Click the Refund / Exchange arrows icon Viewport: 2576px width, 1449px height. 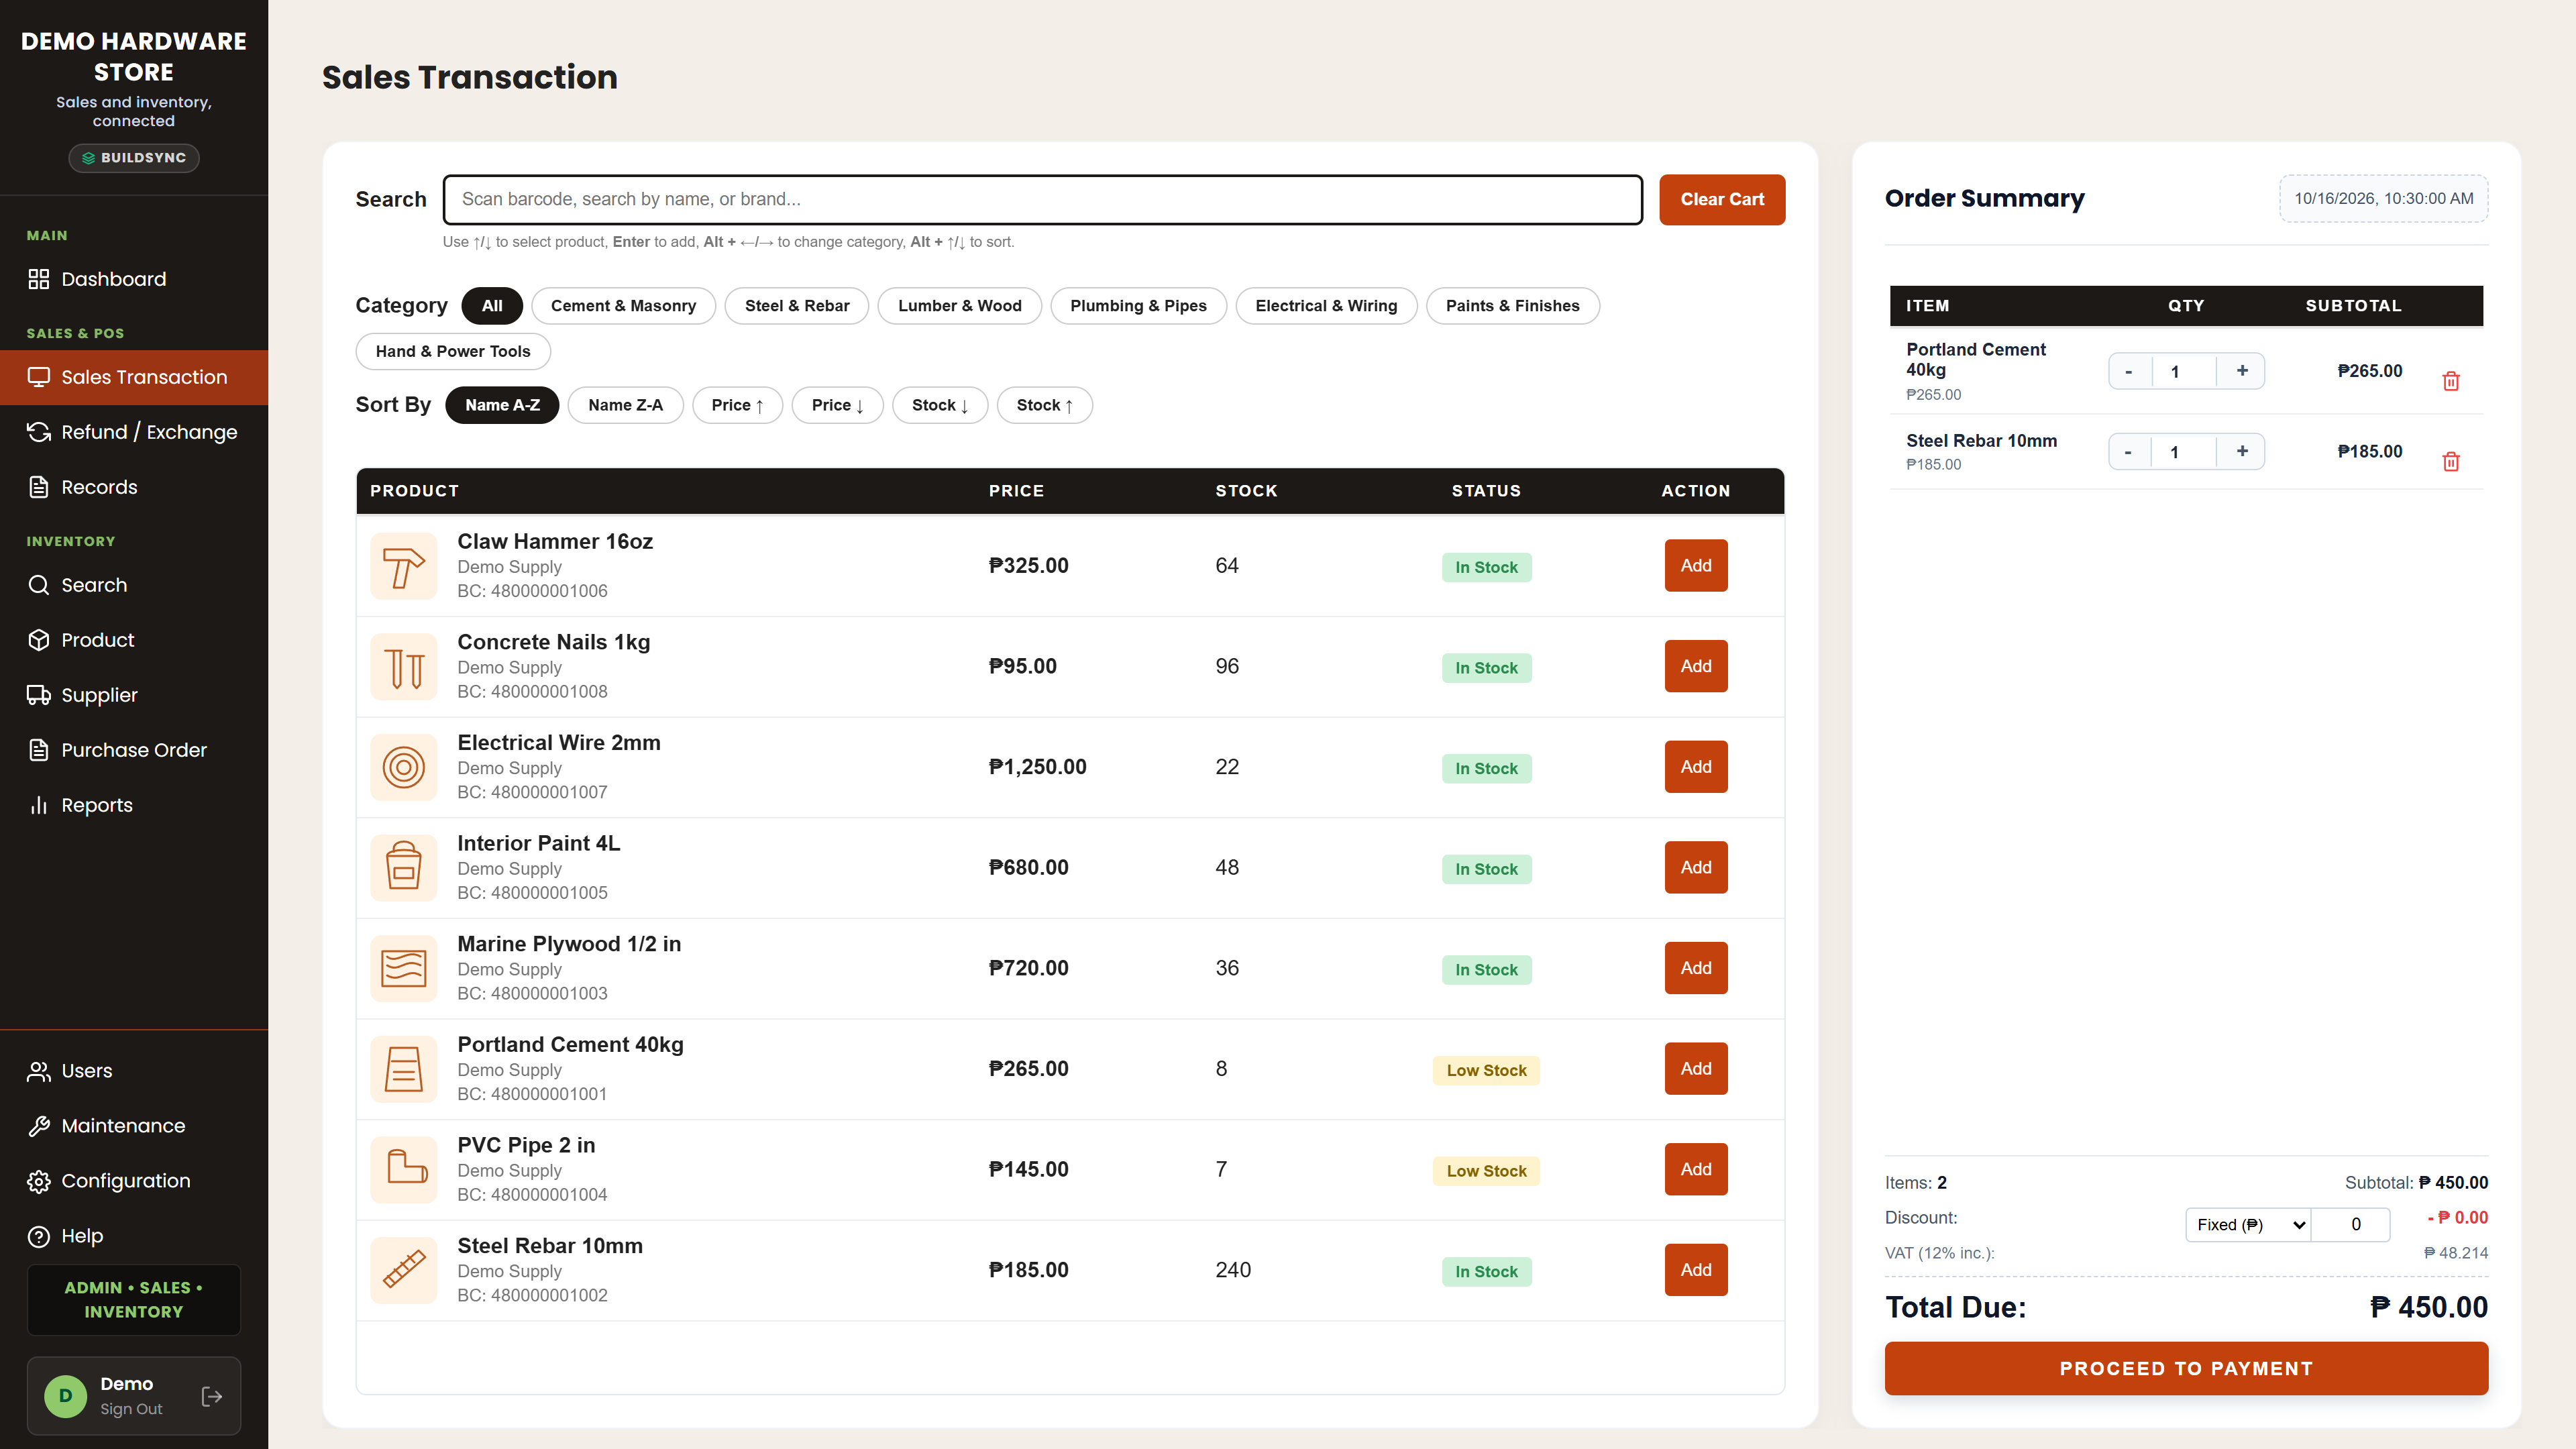(x=38, y=432)
